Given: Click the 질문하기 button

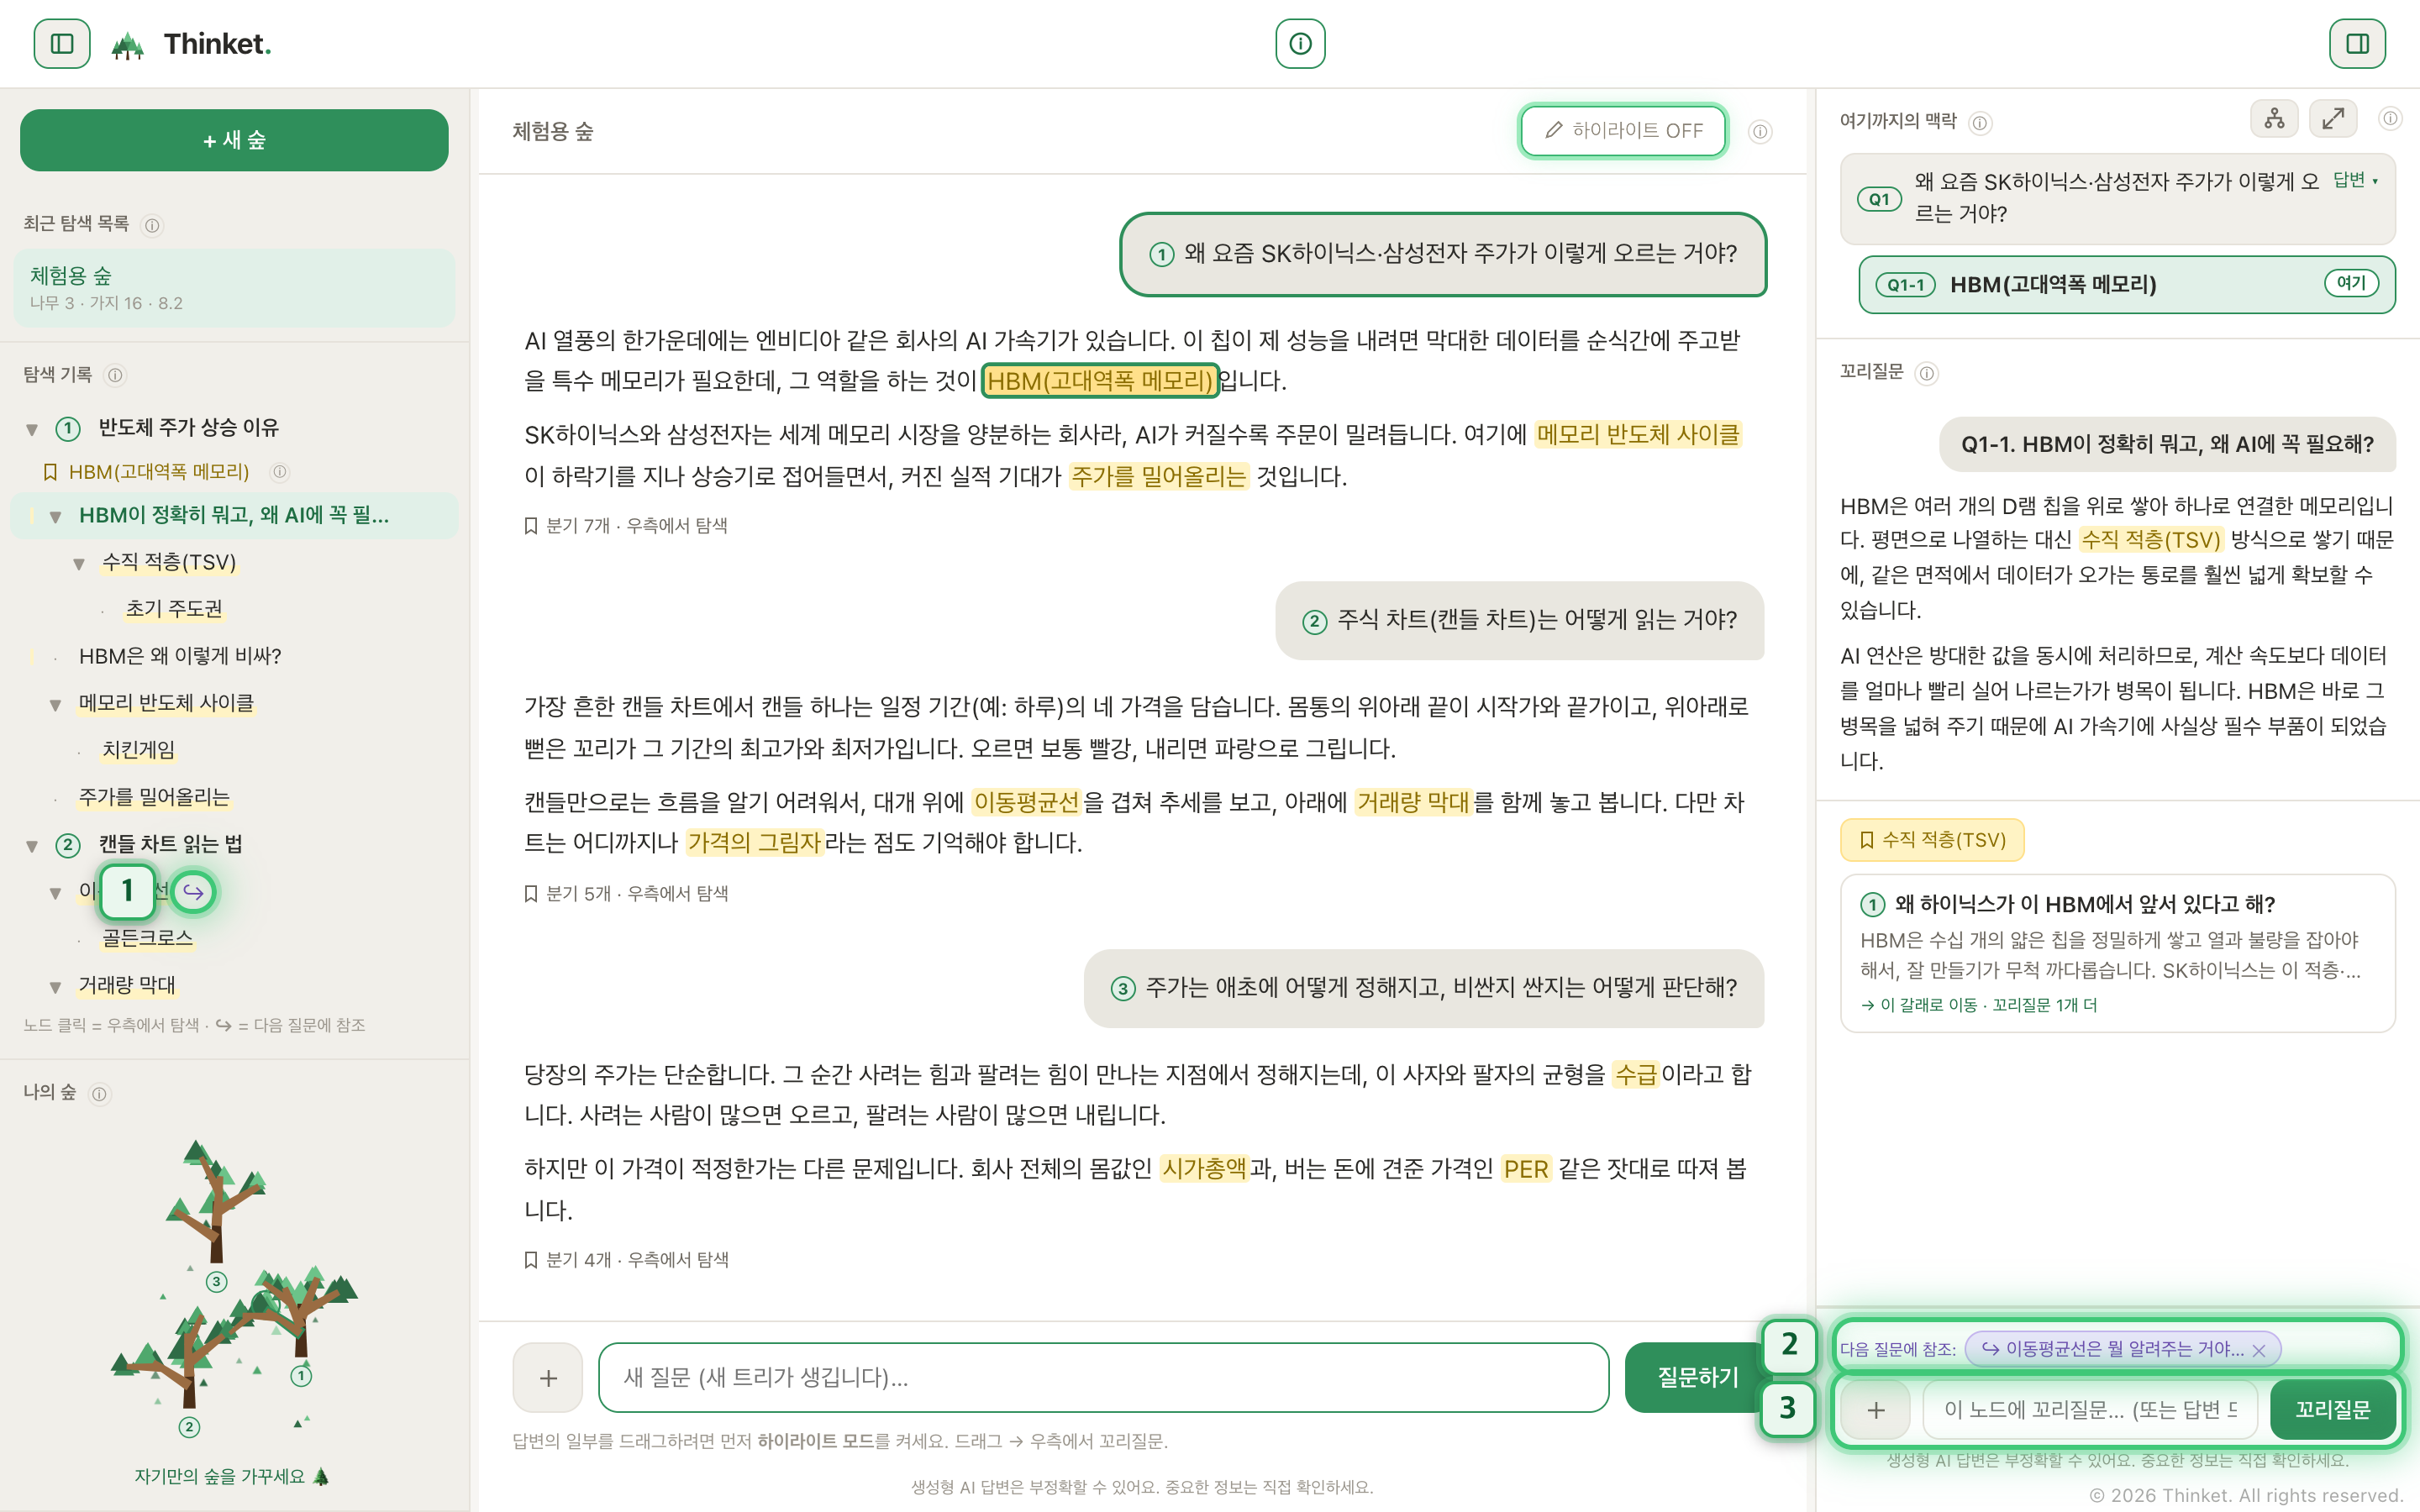Looking at the screenshot, I should [x=1697, y=1377].
